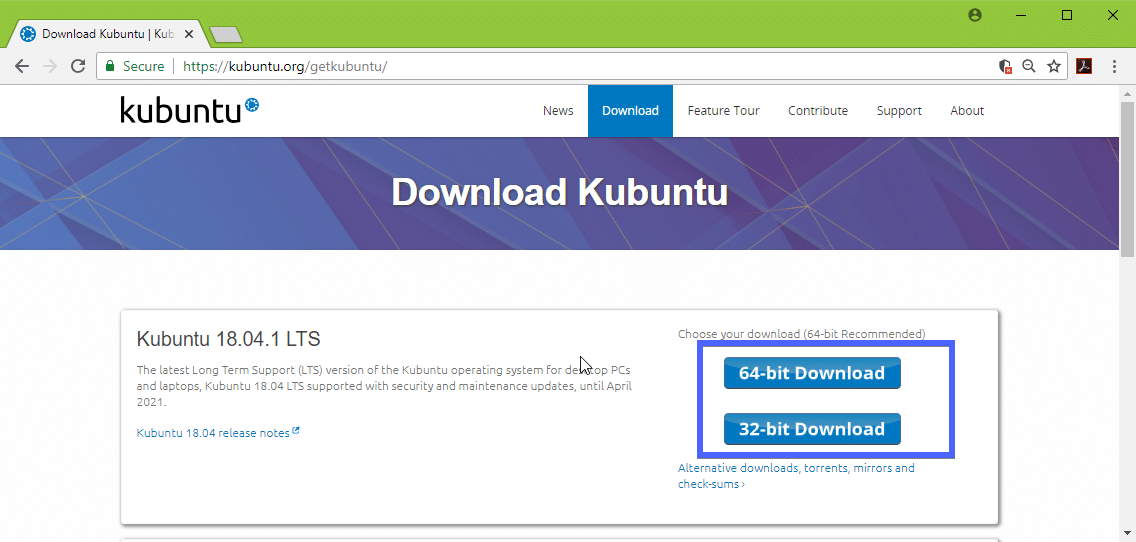
Task: Click the Adobe PDF extension icon
Action: pyautogui.click(x=1084, y=66)
